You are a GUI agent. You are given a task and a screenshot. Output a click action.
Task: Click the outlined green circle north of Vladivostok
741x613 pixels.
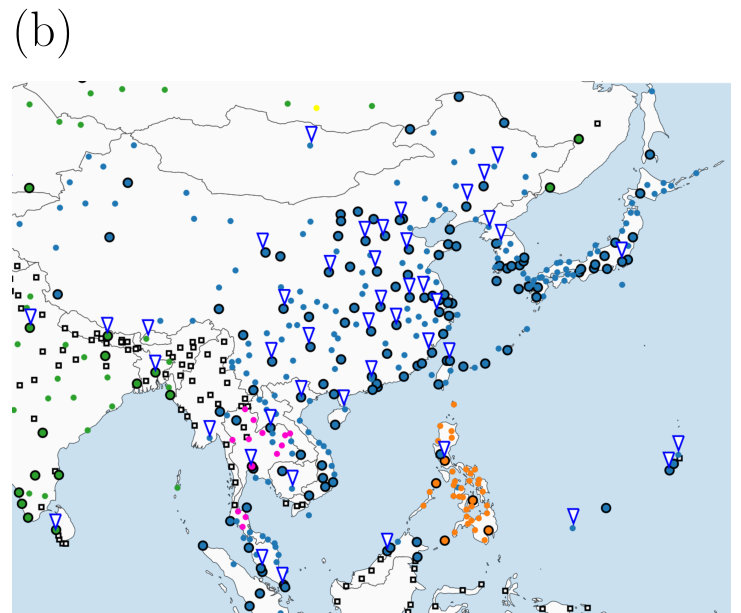[x=578, y=139]
